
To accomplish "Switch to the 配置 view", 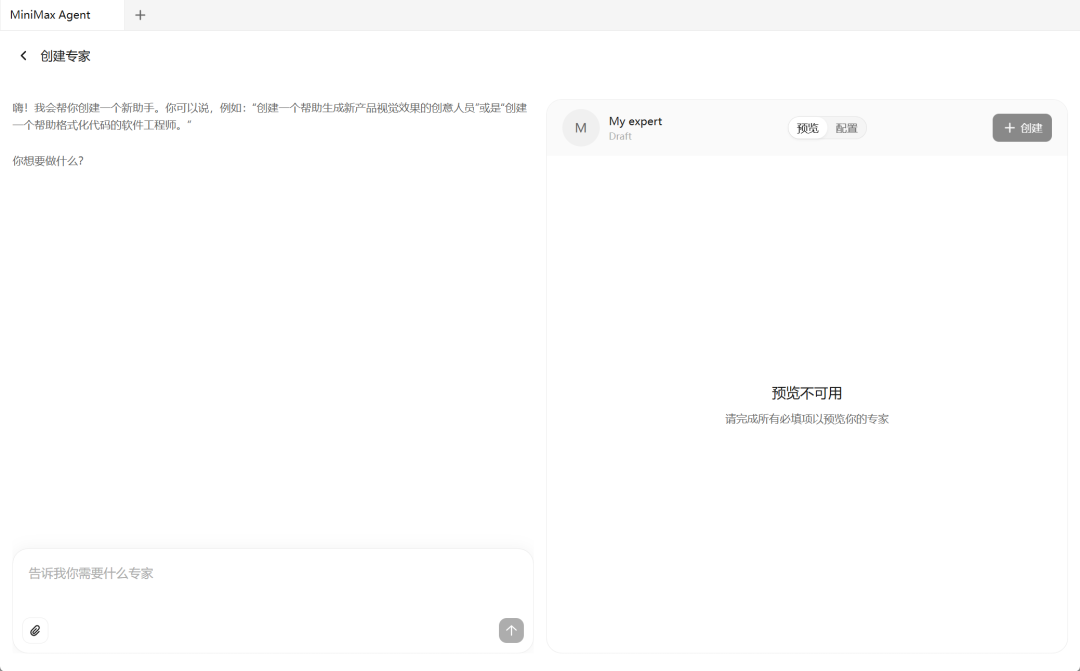I will pyautogui.click(x=846, y=127).
